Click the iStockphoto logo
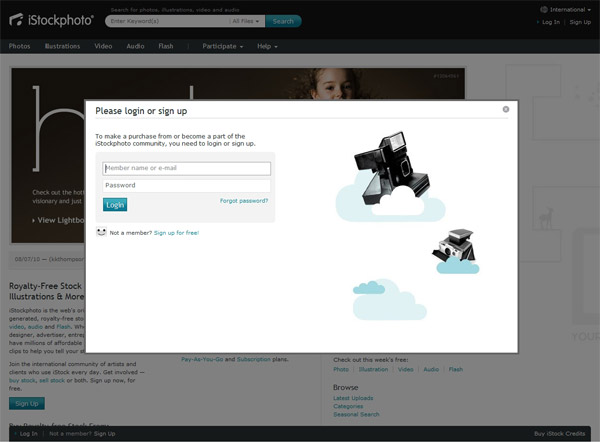Screen dimensions: 600x442 tap(51, 20)
